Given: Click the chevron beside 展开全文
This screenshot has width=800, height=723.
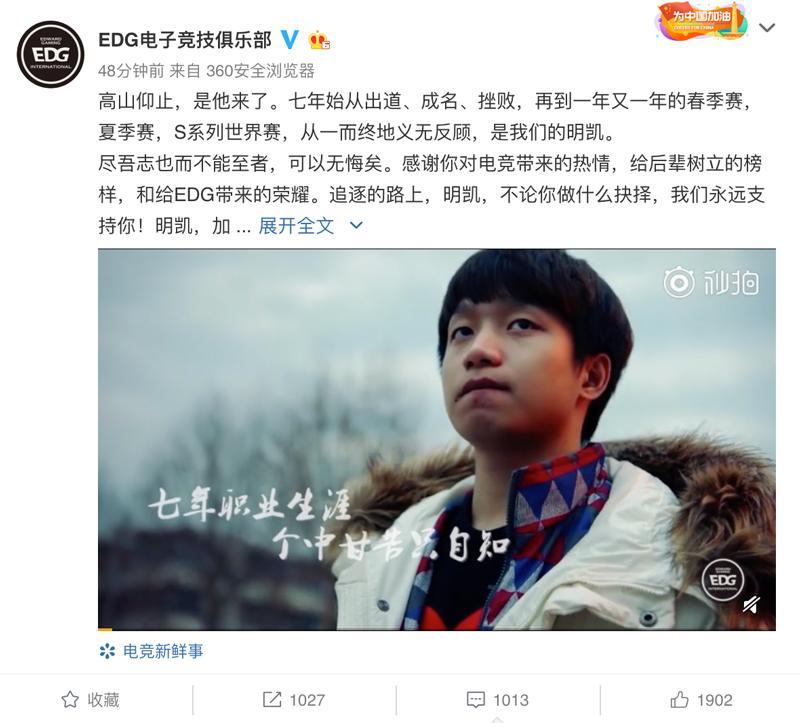Looking at the screenshot, I should pyautogui.click(x=356, y=225).
